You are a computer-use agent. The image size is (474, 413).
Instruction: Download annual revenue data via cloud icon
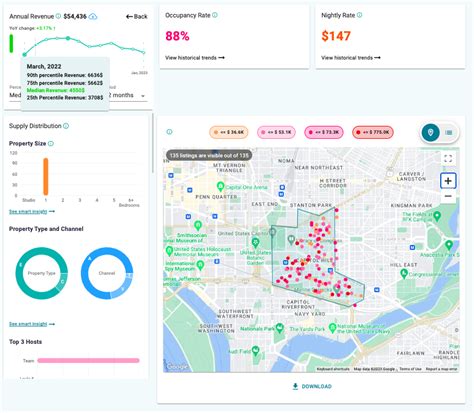coord(93,16)
